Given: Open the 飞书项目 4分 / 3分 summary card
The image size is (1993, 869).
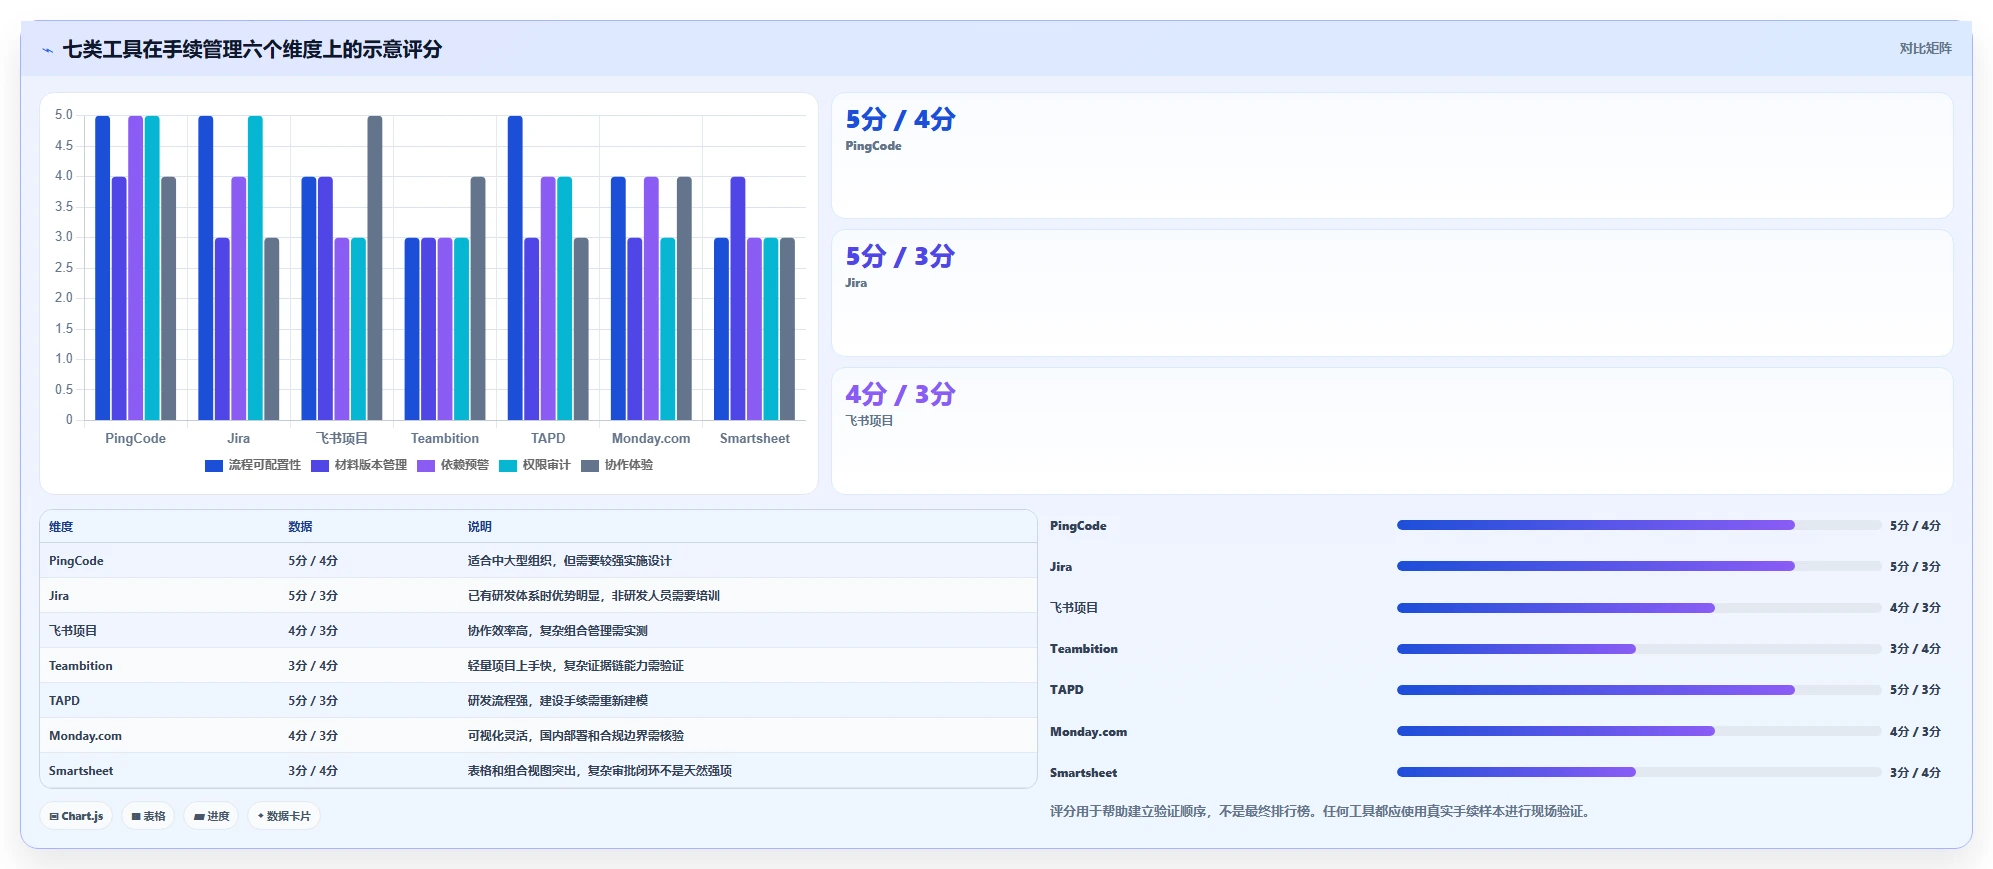Looking at the screenshot, I should pos(1392,431).
